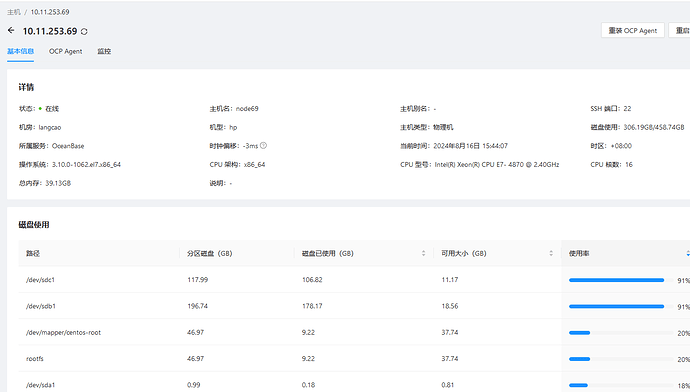Image resolution: width=690 pixels, height=392 pixels.
Task: Refresh host info with the circular arrow icon
Action: tap(84, 31)
